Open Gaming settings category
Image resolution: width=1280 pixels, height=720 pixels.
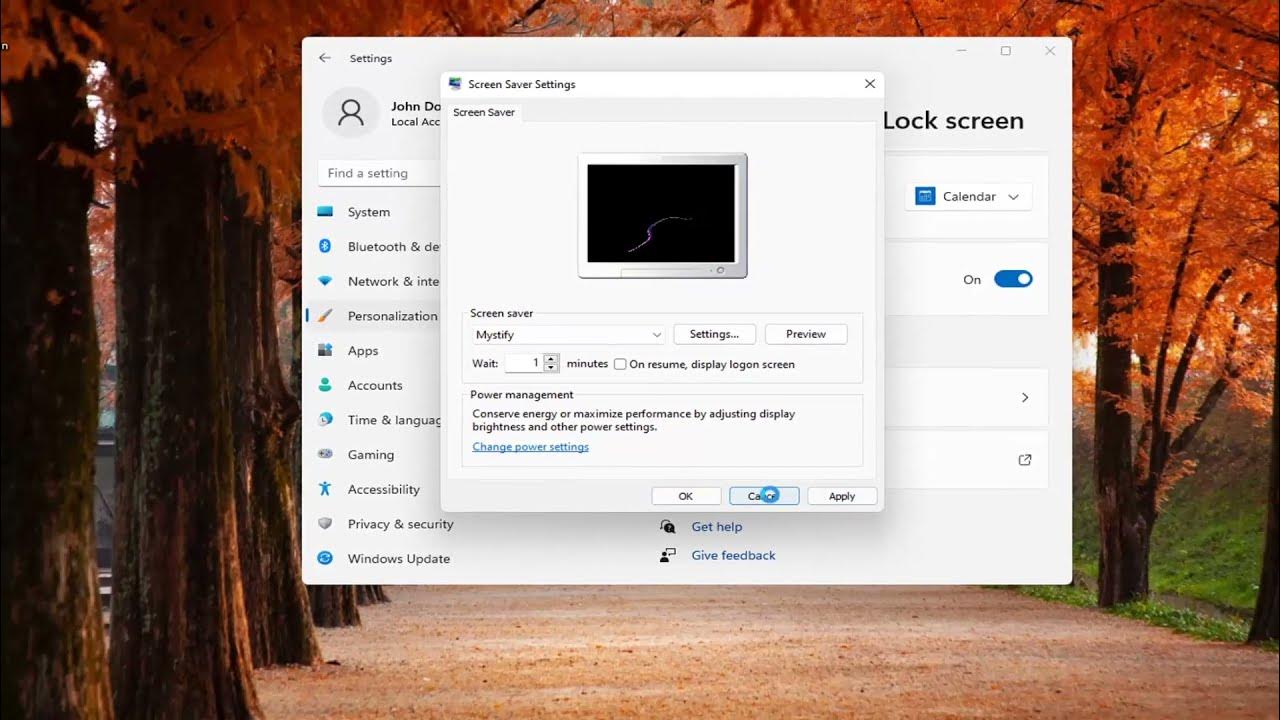[x=372, y=454]
